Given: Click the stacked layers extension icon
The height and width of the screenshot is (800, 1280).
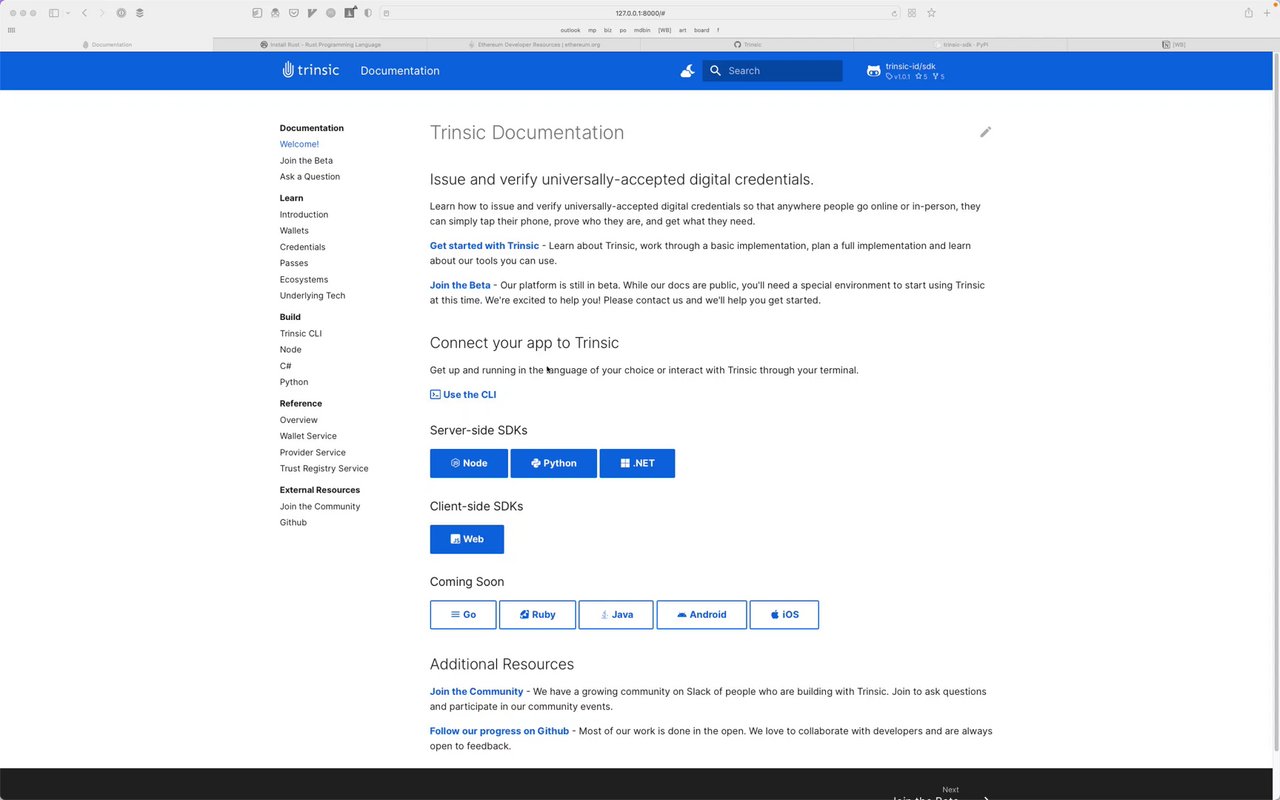Looking at the screenshot, I should [140, 13].
